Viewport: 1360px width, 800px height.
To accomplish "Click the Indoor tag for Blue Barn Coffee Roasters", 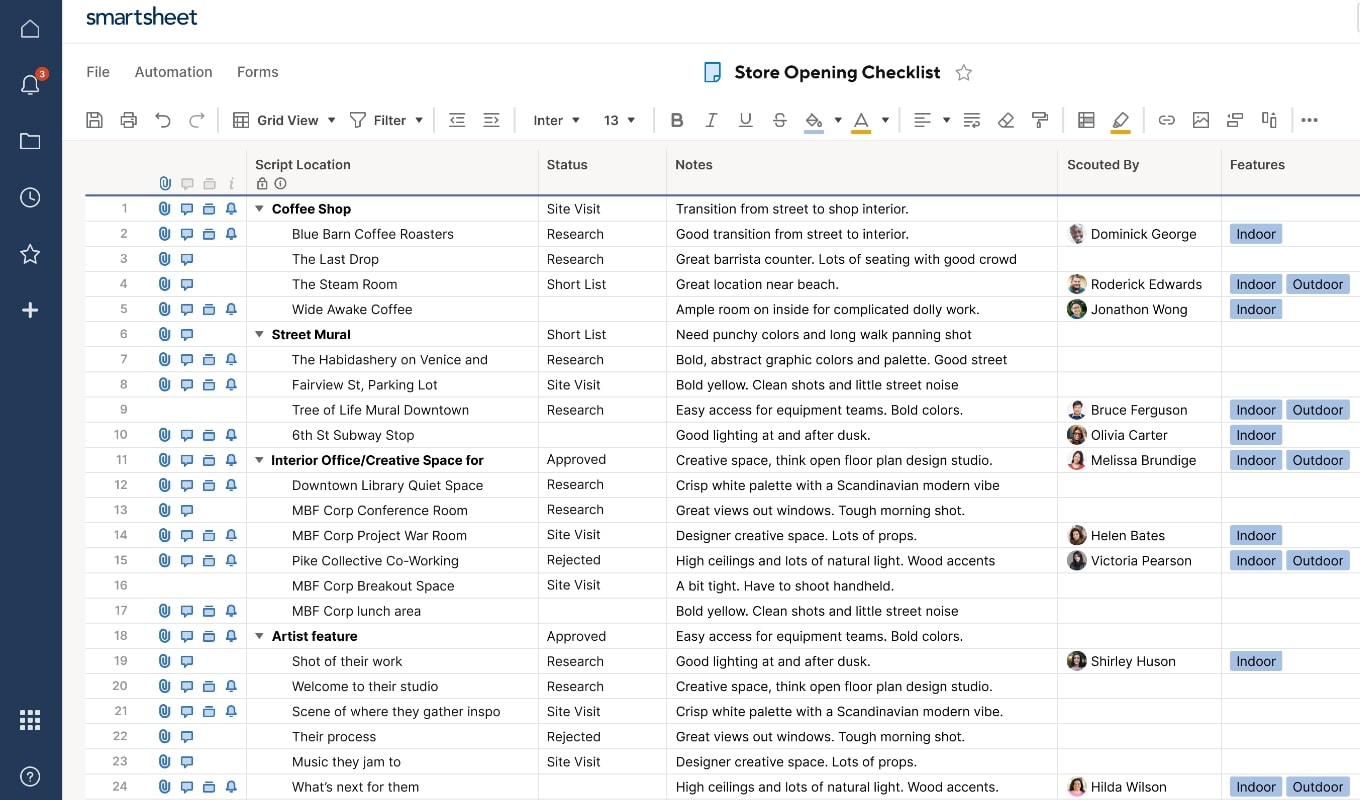I will [1255, 234].
